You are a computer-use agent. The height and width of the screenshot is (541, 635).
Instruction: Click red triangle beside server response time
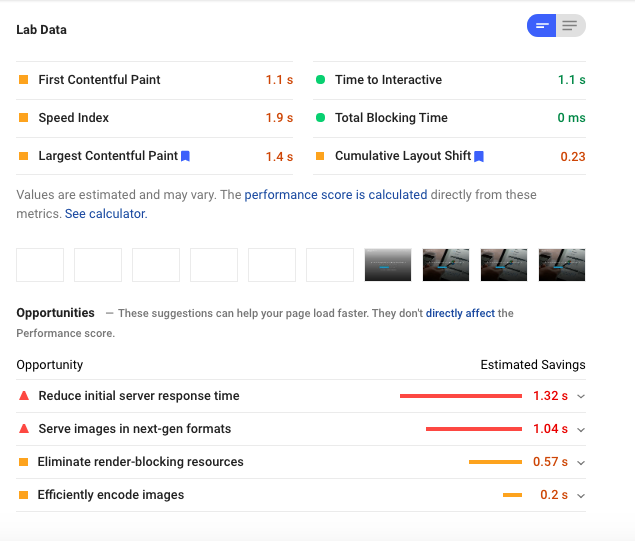pyautogui.click(x=24, y=395)
